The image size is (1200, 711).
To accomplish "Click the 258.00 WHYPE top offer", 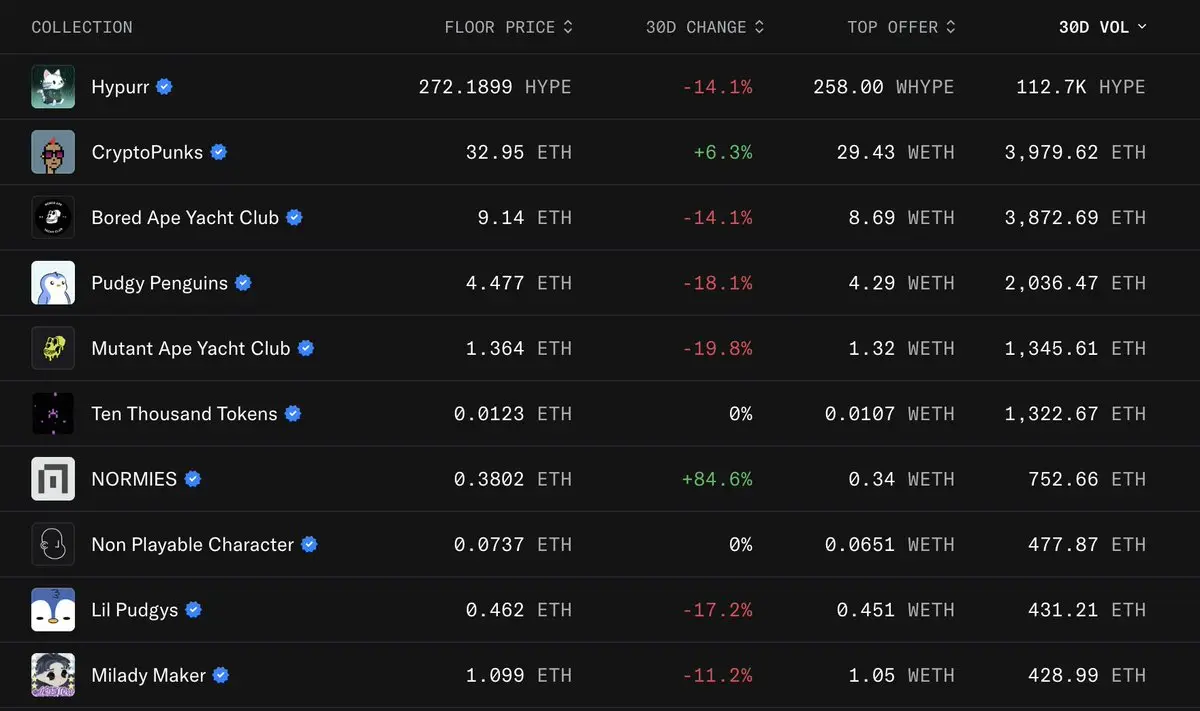I will click(884, 87).
